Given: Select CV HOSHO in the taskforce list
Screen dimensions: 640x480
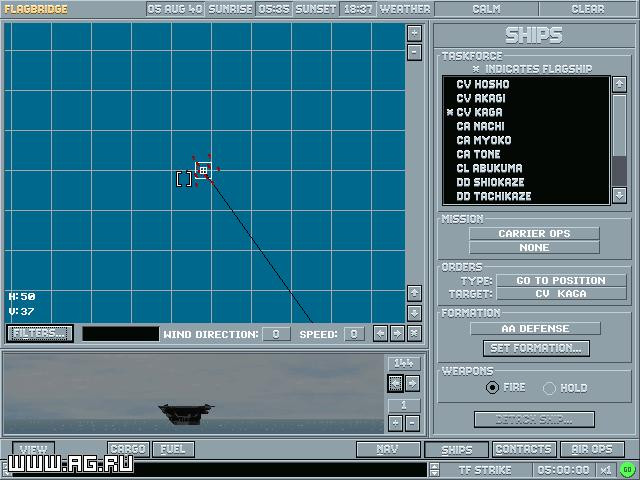Looking at the screenshot, I should point(526,84).
